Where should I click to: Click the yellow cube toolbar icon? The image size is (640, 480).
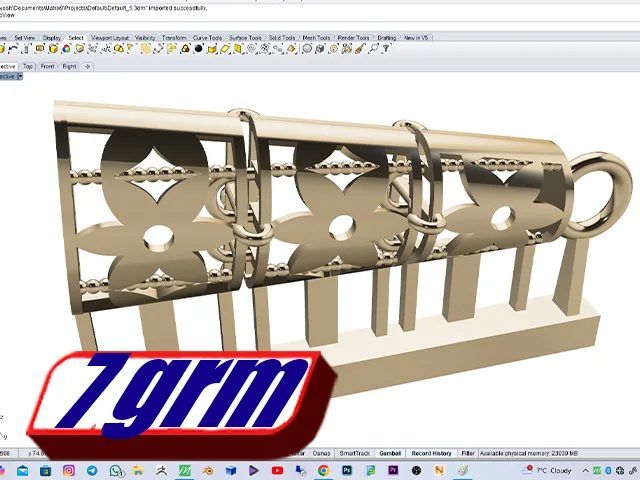(x=53, y=49)
